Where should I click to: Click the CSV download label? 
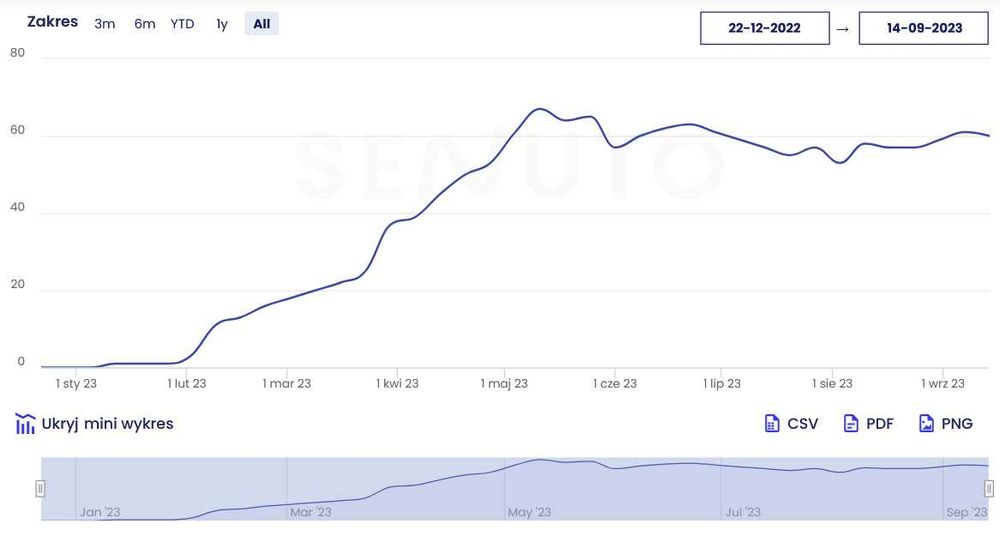tap(802, 424)
